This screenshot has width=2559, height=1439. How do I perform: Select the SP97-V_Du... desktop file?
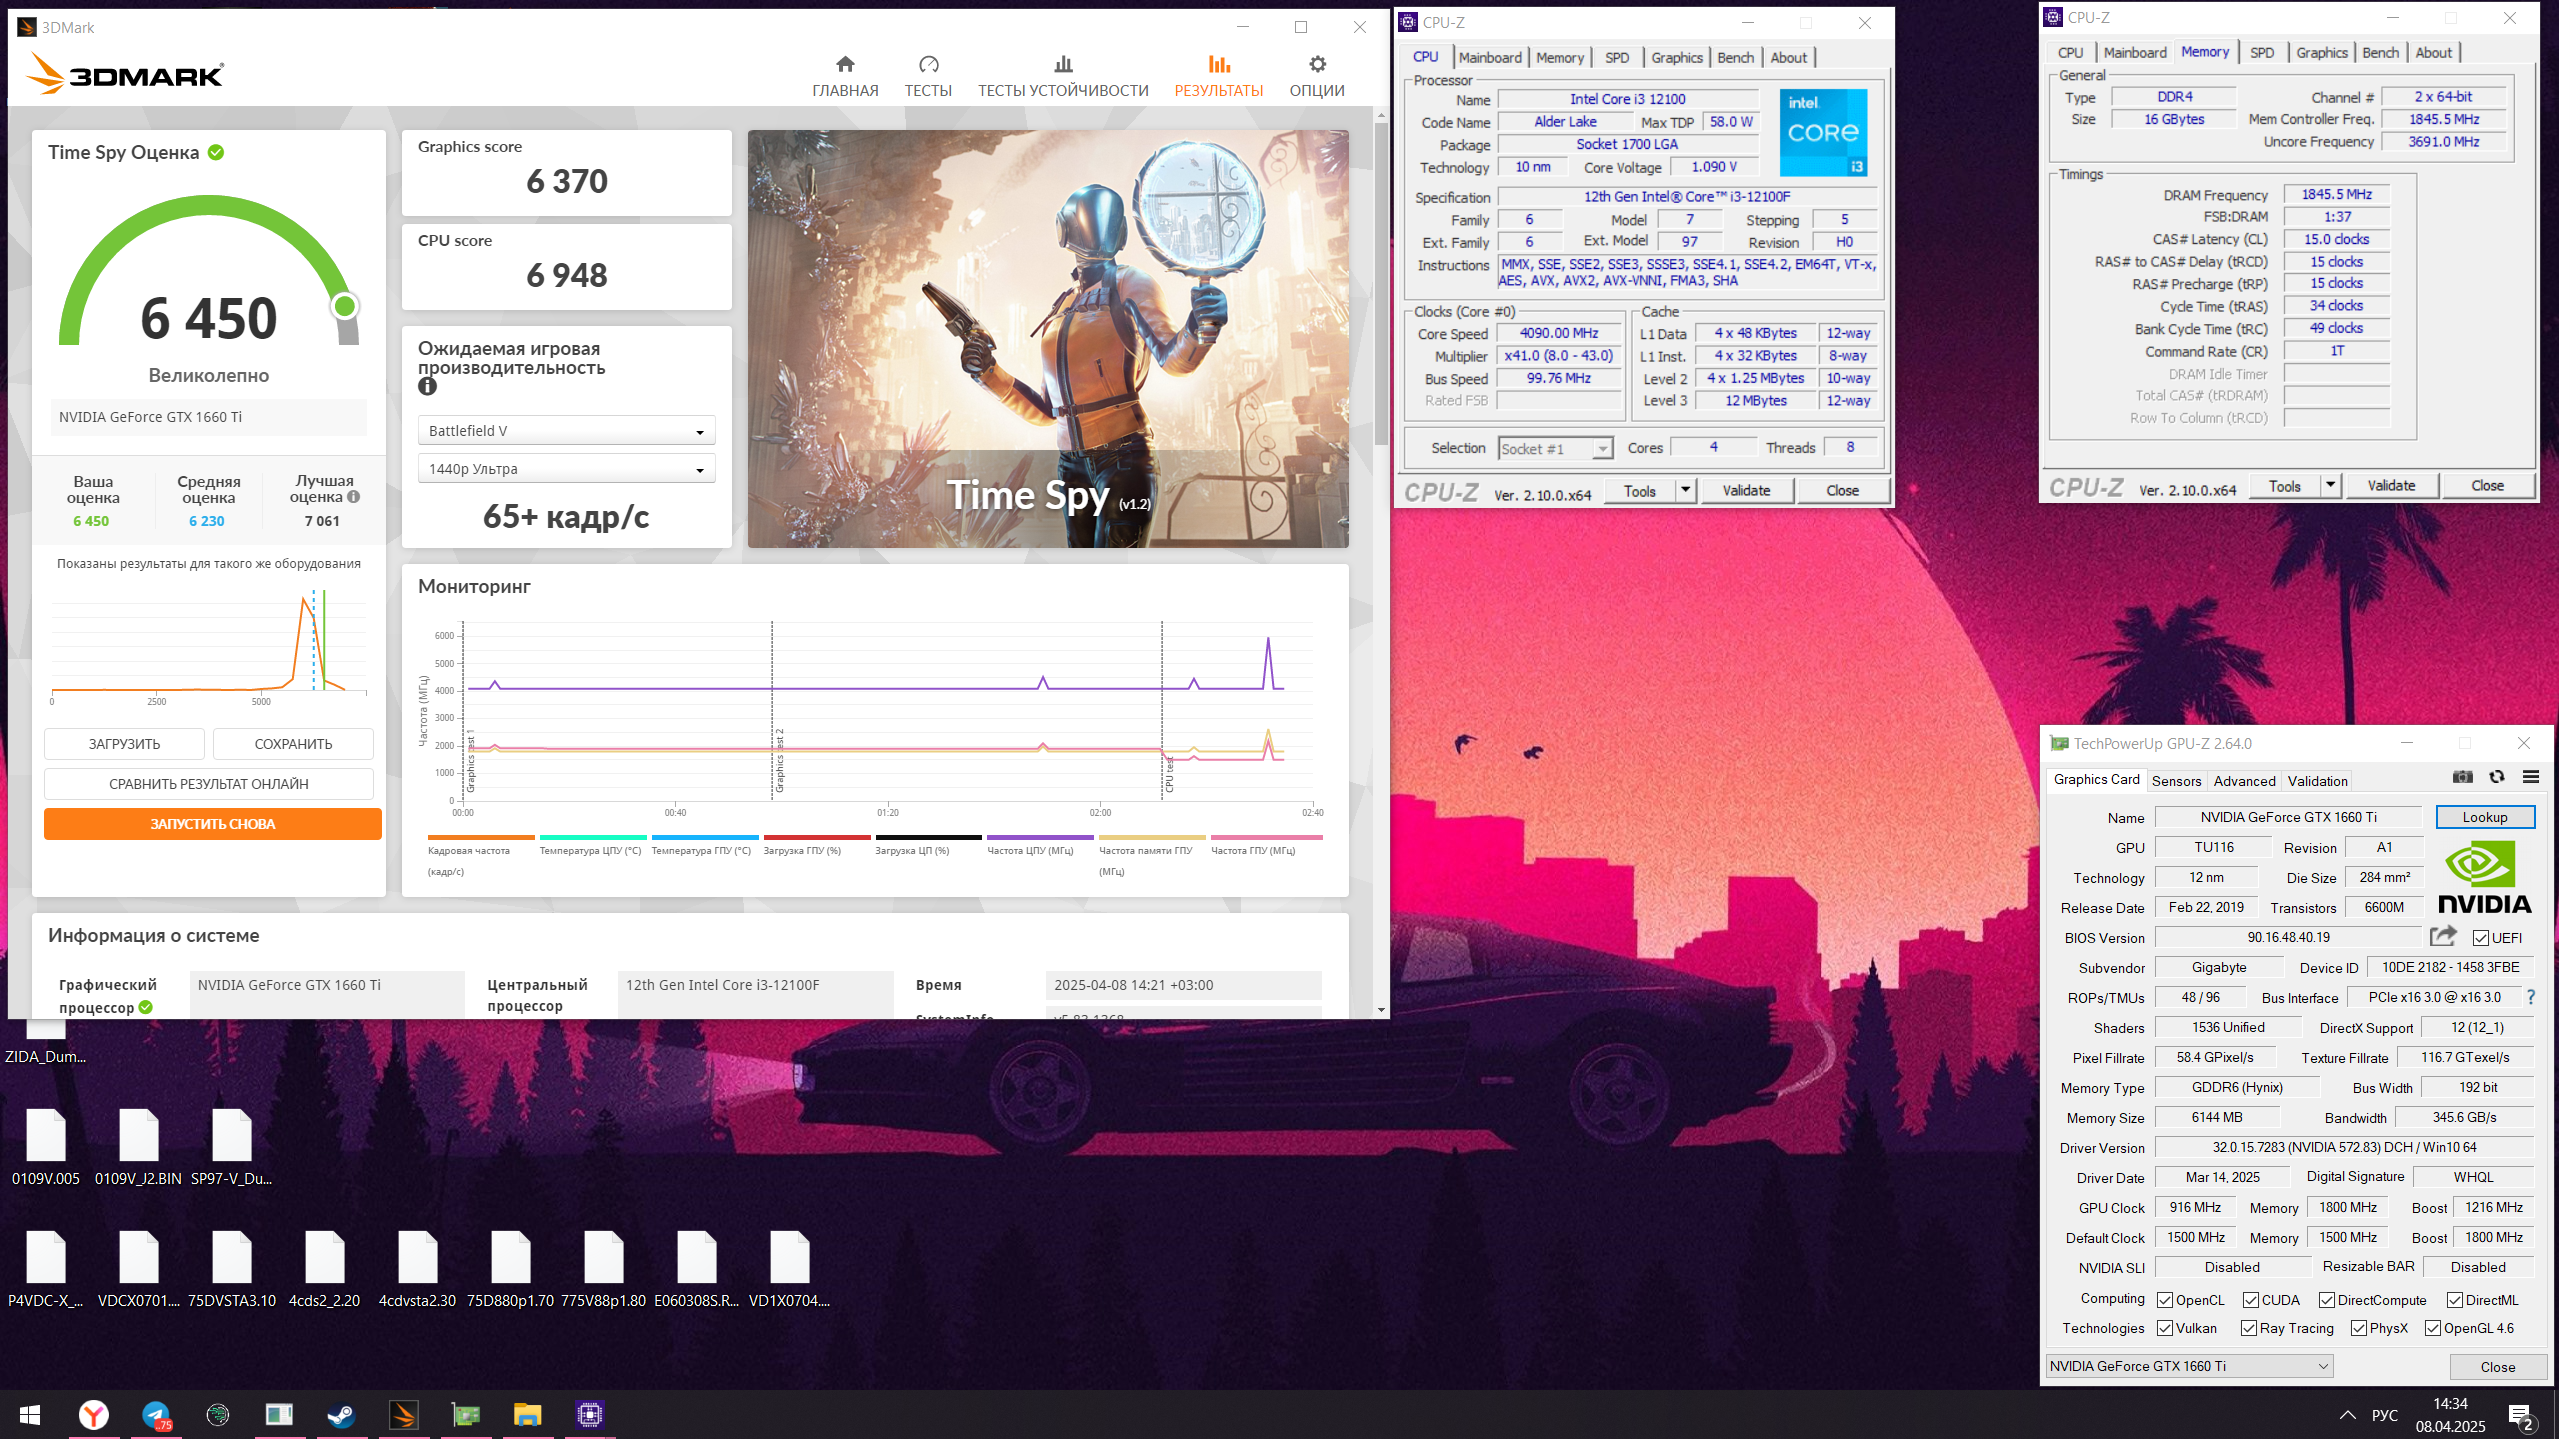[x=232, y=1148]
